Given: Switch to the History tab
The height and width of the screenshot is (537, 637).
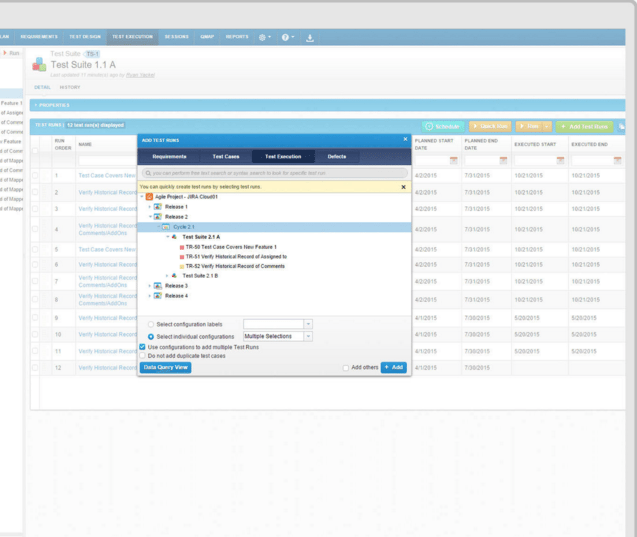Looking at the screenshot, I should point(70,87).
